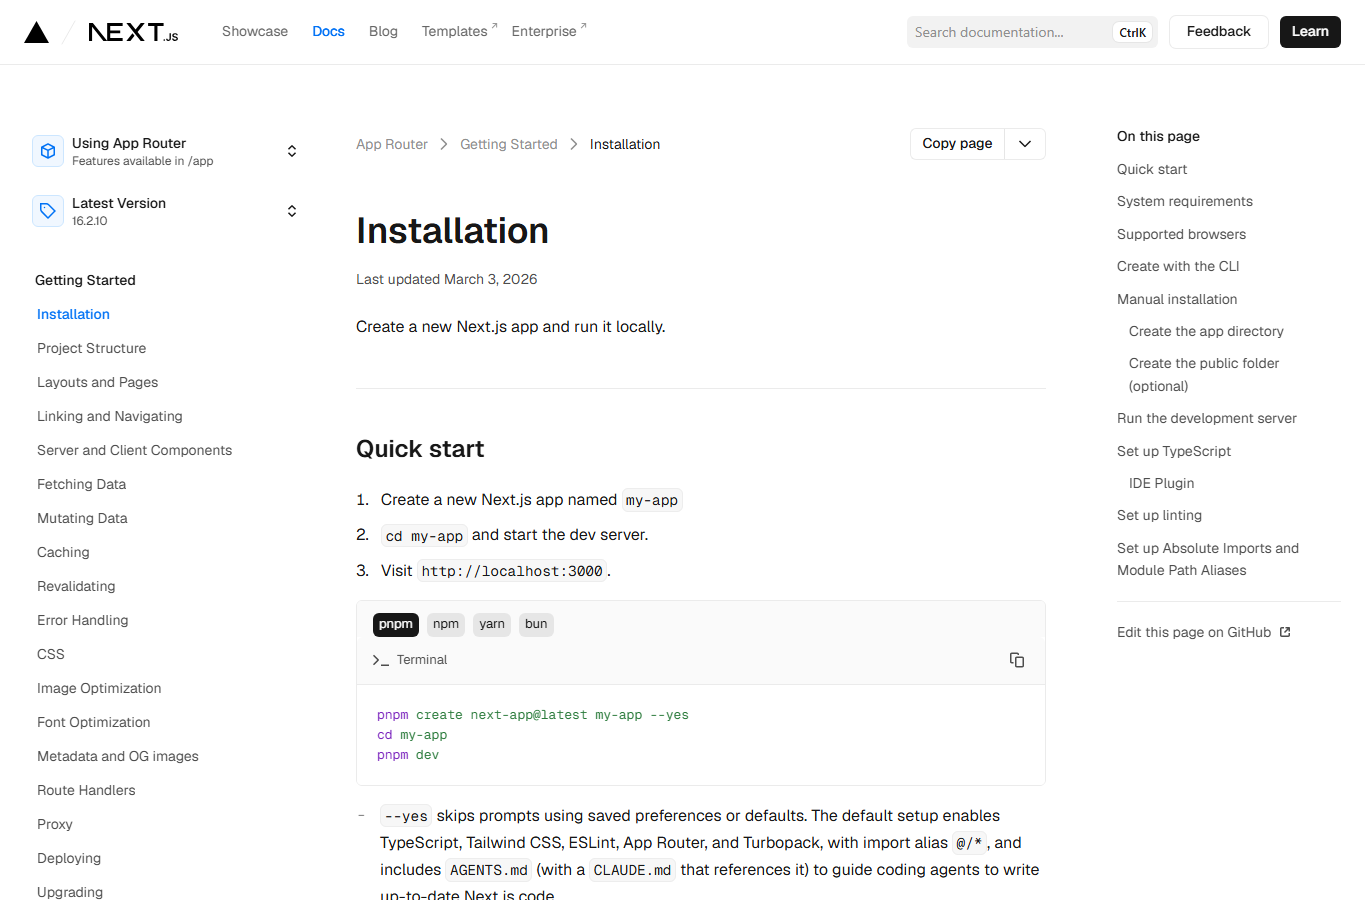Switch to the bun tab

[x=536, y=625]
